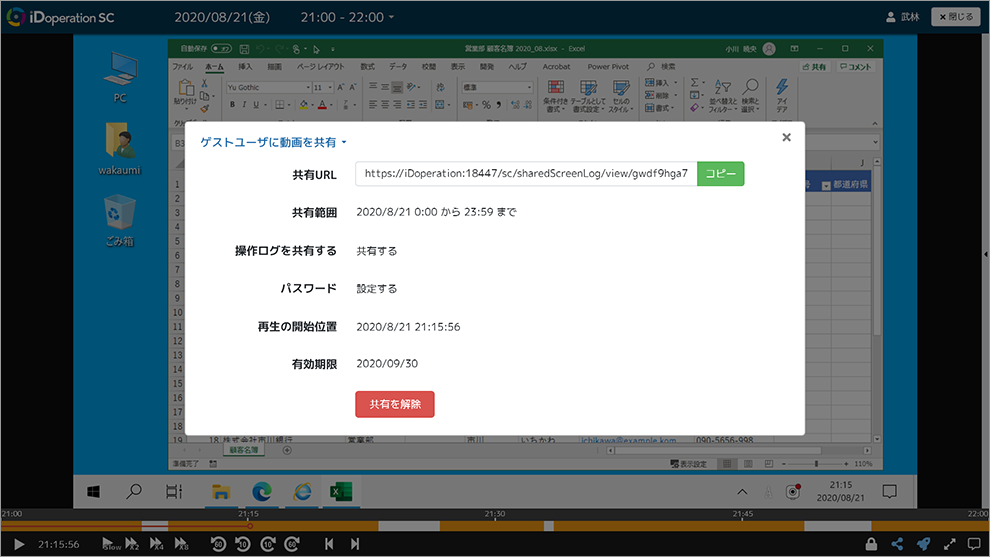Expand the Excel formula bar
Image resolution: width=990 pixels, height=557 pixels.
click(875, 143)
